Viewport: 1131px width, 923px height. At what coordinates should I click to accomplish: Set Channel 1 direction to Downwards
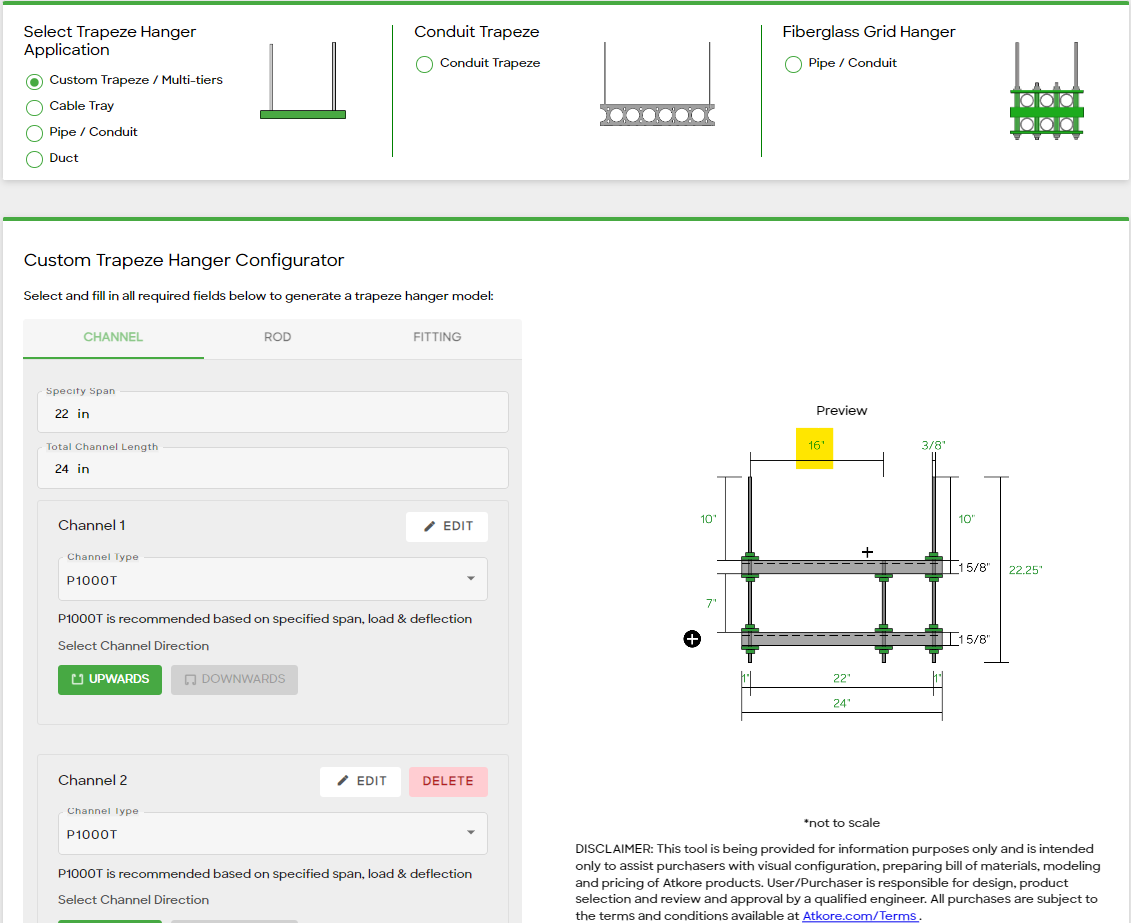(x=234, y=679)
